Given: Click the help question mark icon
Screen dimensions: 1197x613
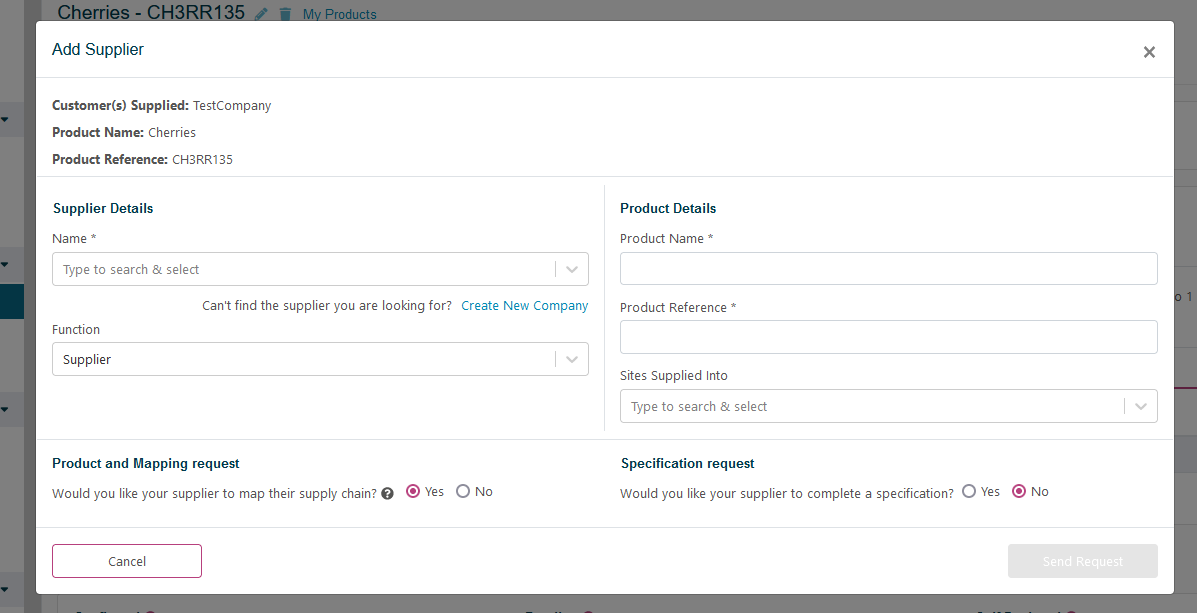Looking at the screenshot, I should coord(387,493).
